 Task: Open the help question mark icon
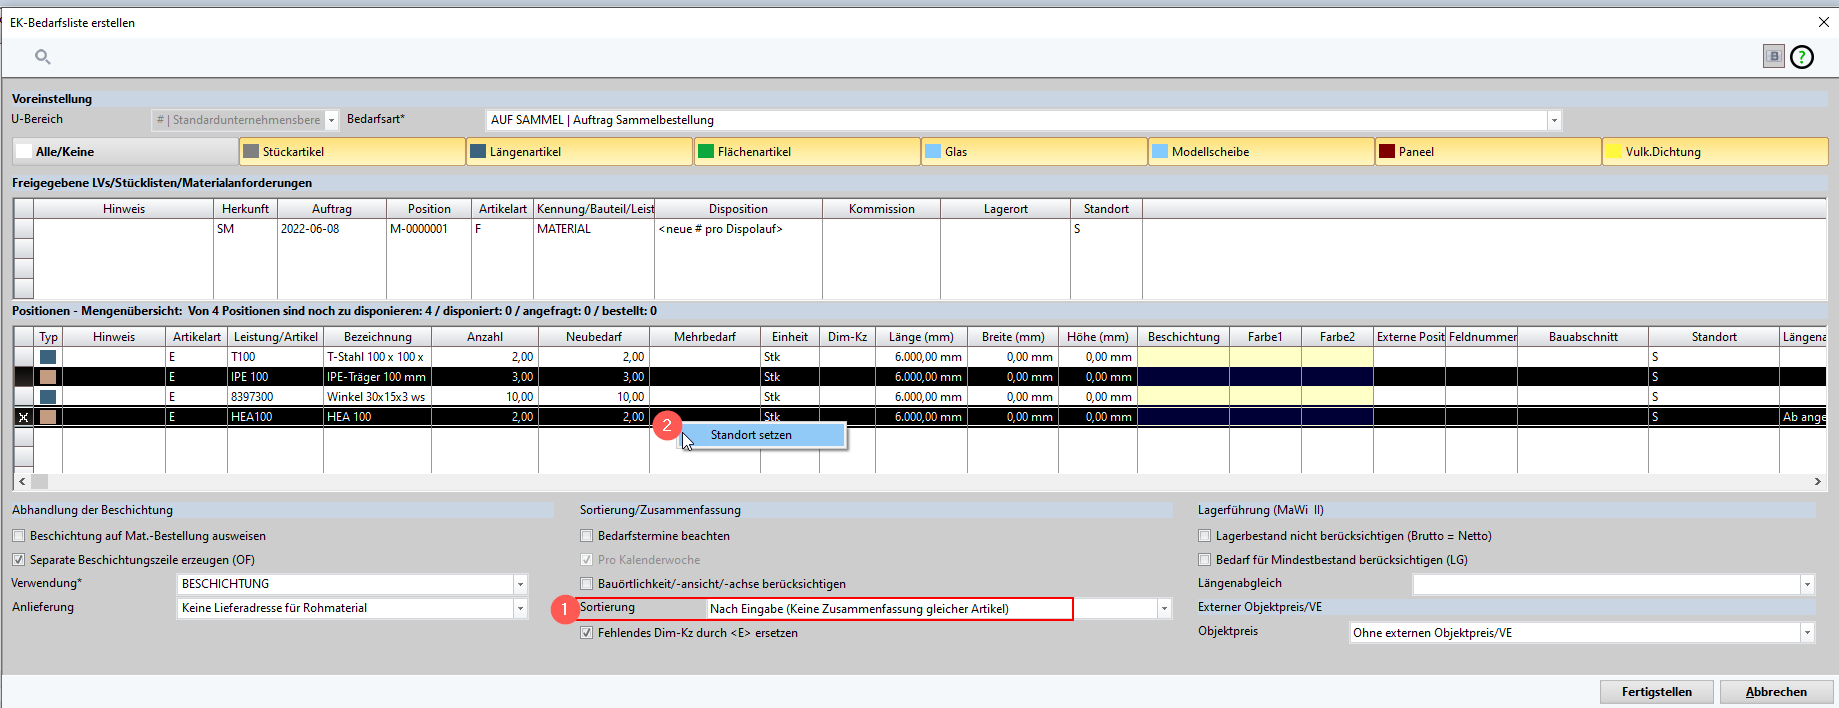tap(1802, 57)
